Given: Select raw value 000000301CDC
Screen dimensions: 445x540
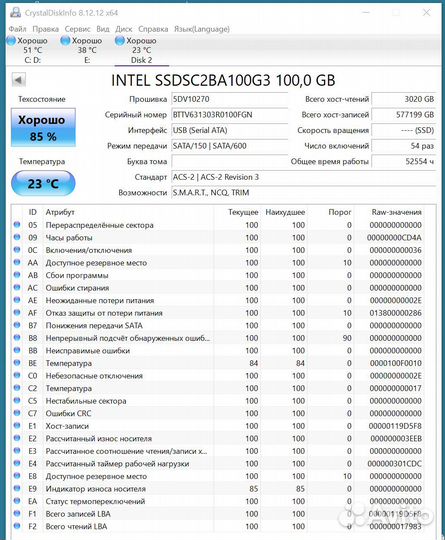Looking at the screenshot, I should click(x=394, y=464).
